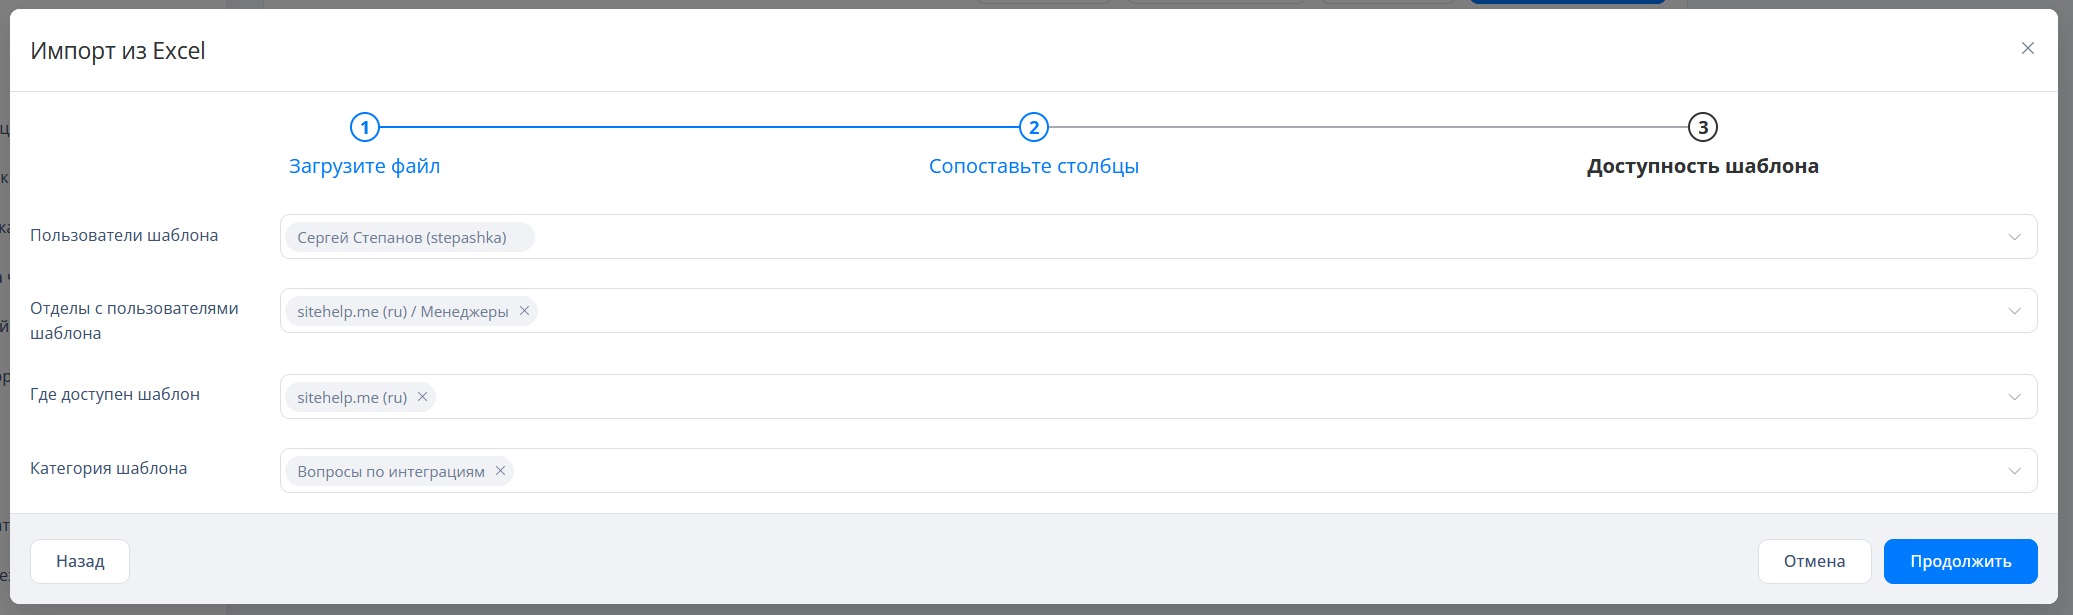
Task: Click inside the Категория шаблона field
Action: pos(1200,471)
